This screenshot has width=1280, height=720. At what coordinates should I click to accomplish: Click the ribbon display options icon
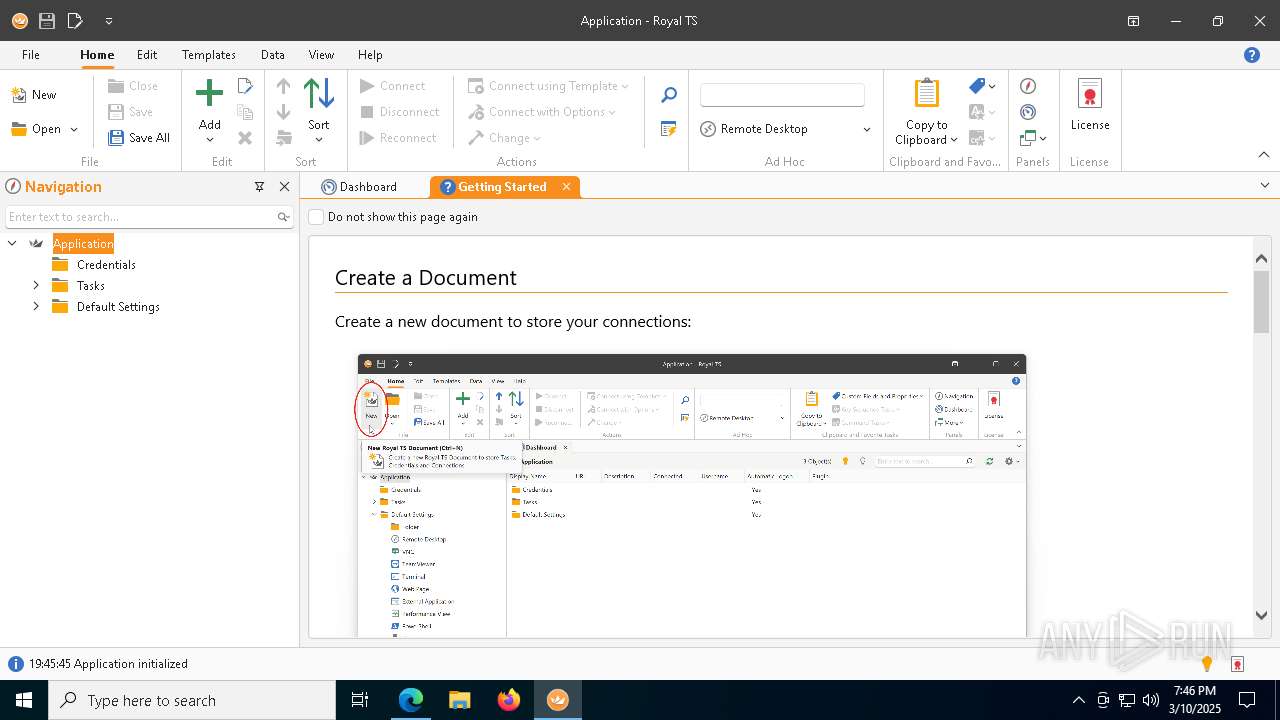click(x=1133, y=21)
